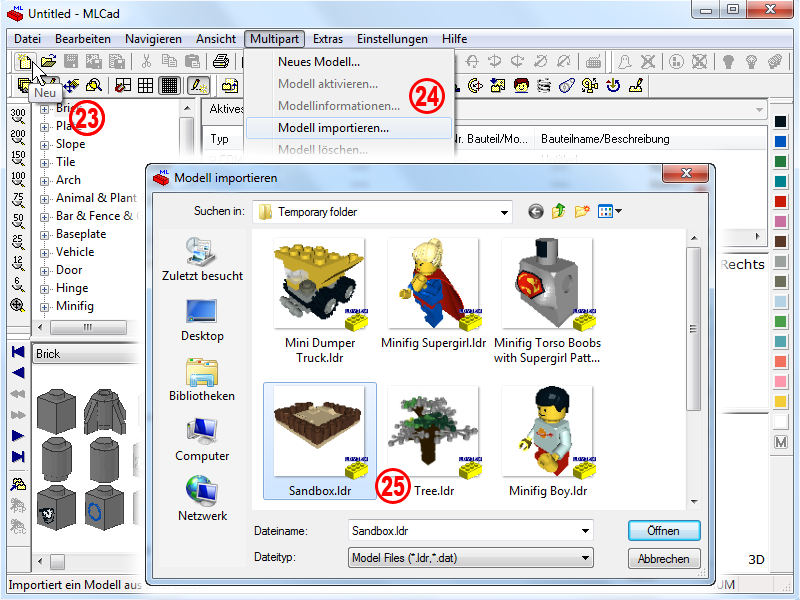The width and height of the screenshot is (800, 600).
Task: Select the blue color swatch
Action: 780,141
